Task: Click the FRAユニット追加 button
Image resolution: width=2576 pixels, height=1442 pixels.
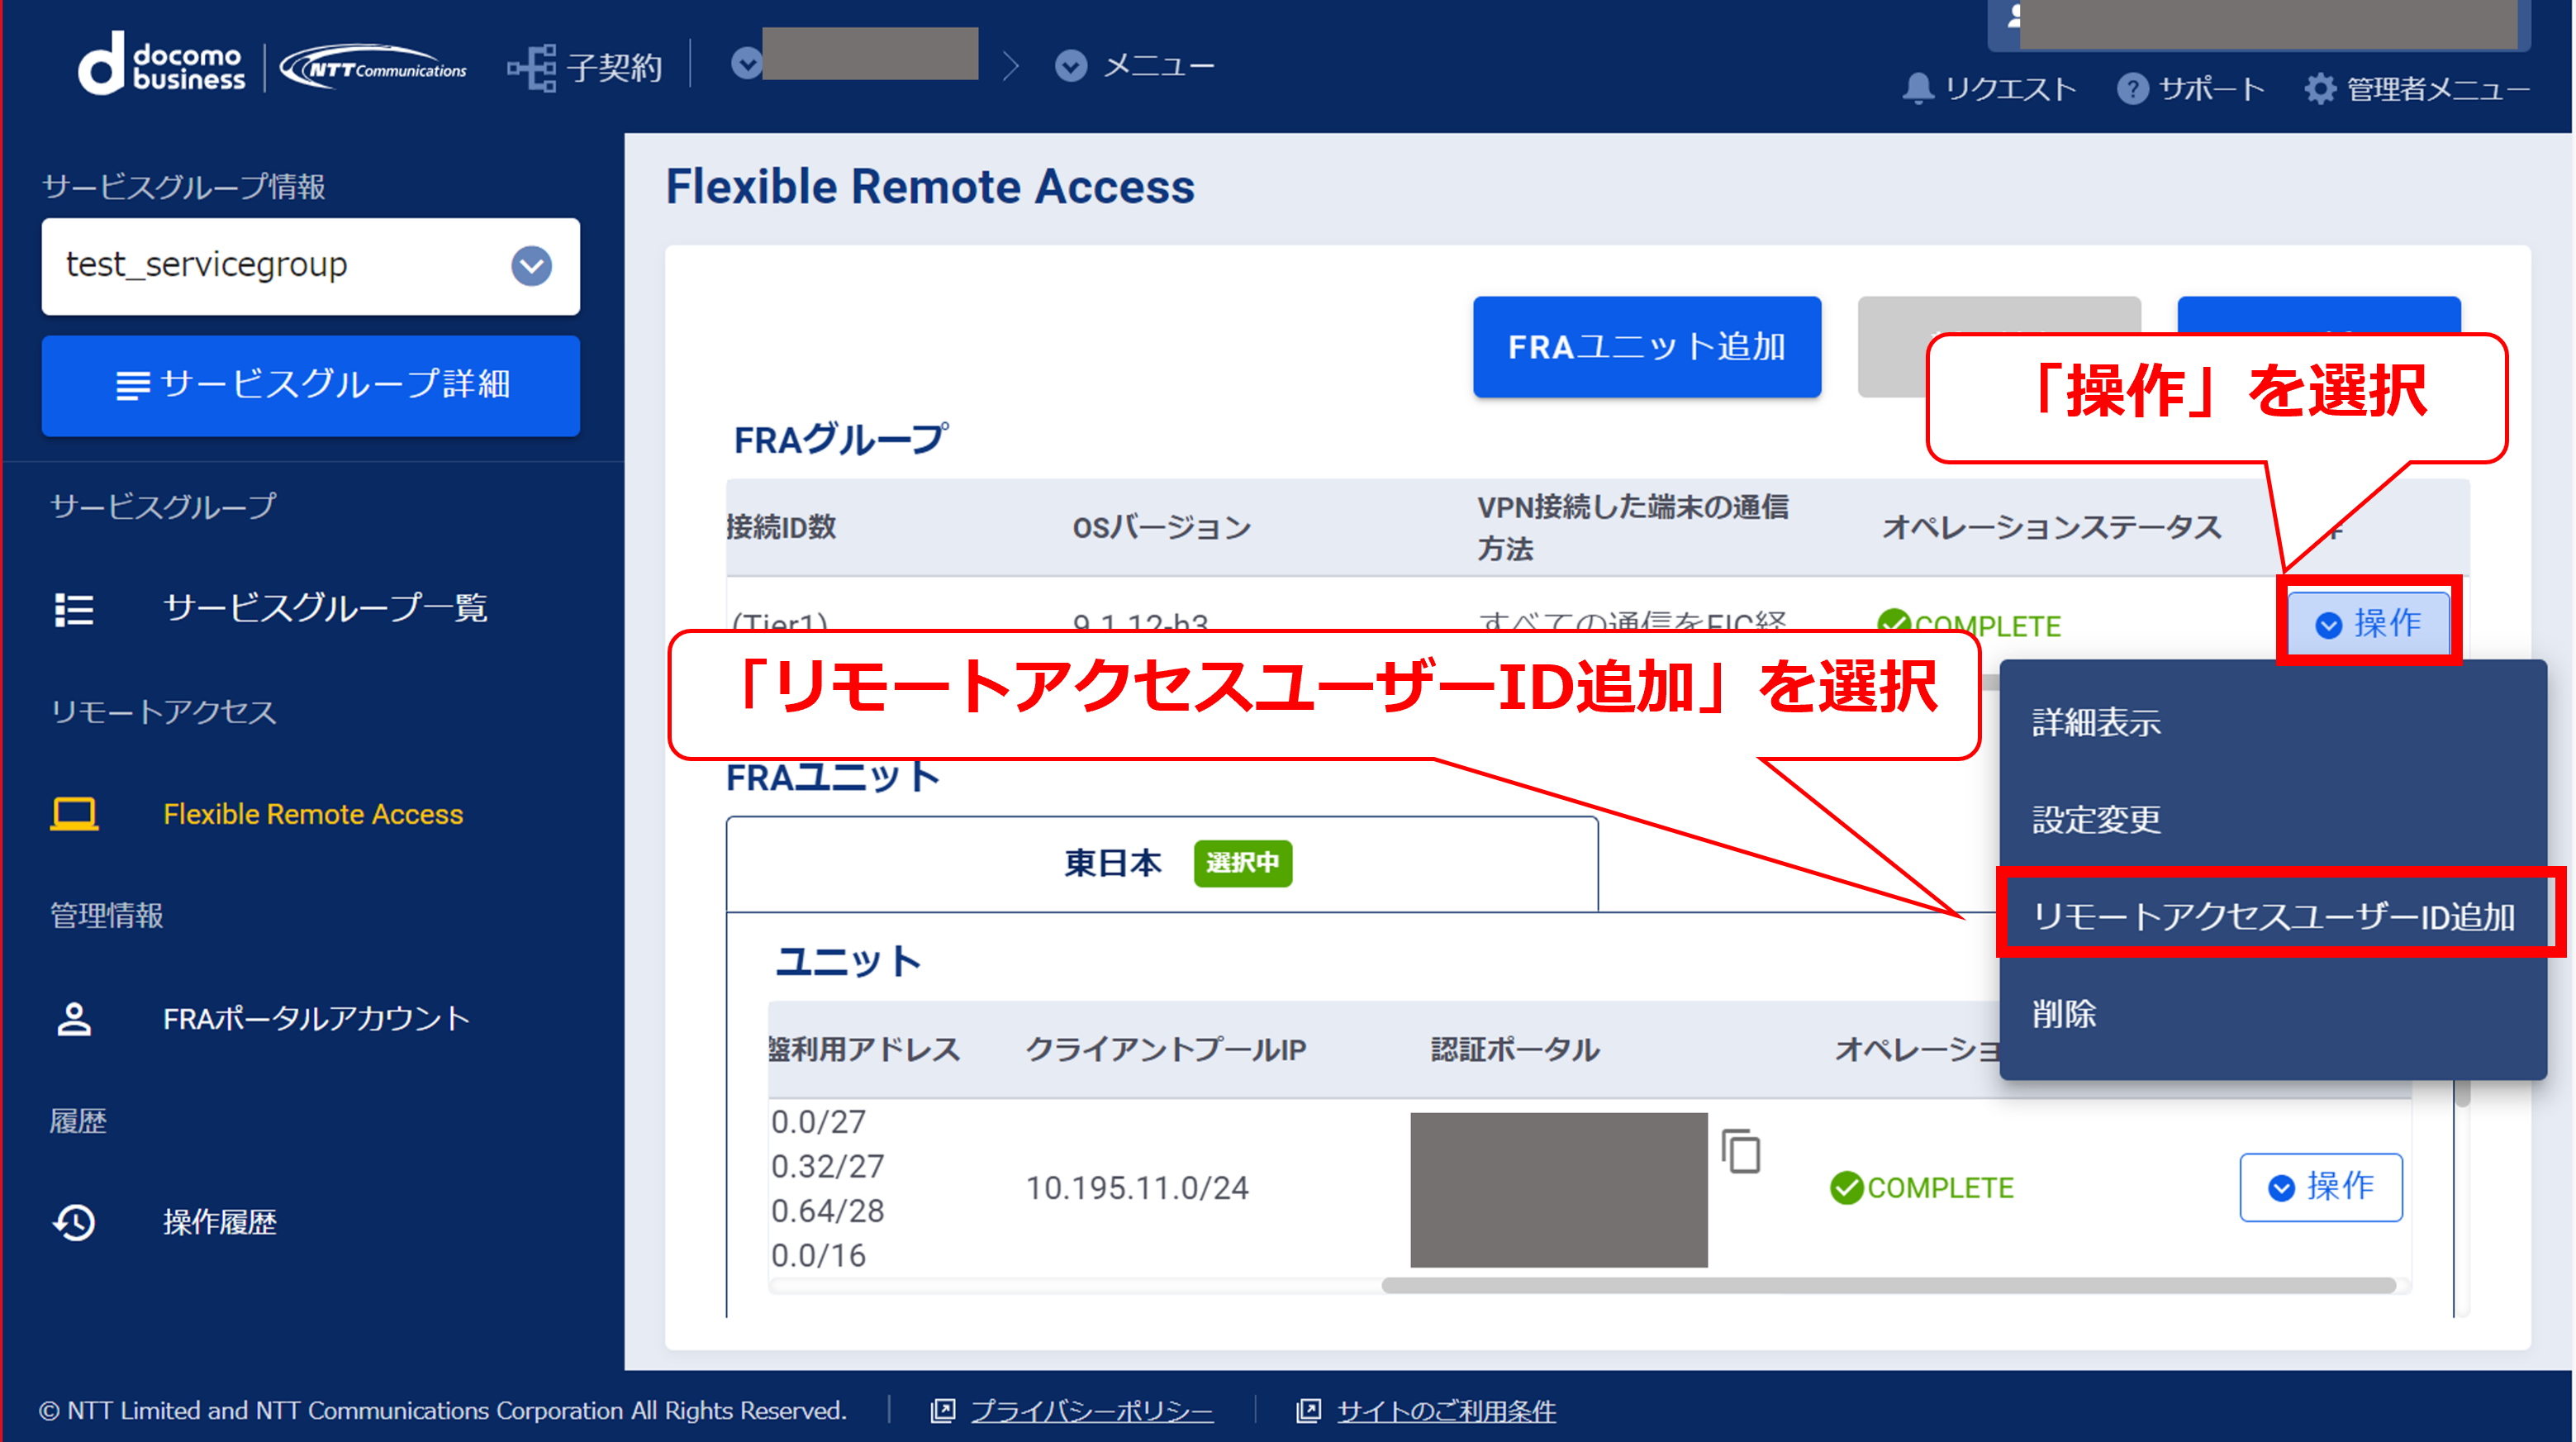Action: pyautogui.click(x=1646, y=347)
